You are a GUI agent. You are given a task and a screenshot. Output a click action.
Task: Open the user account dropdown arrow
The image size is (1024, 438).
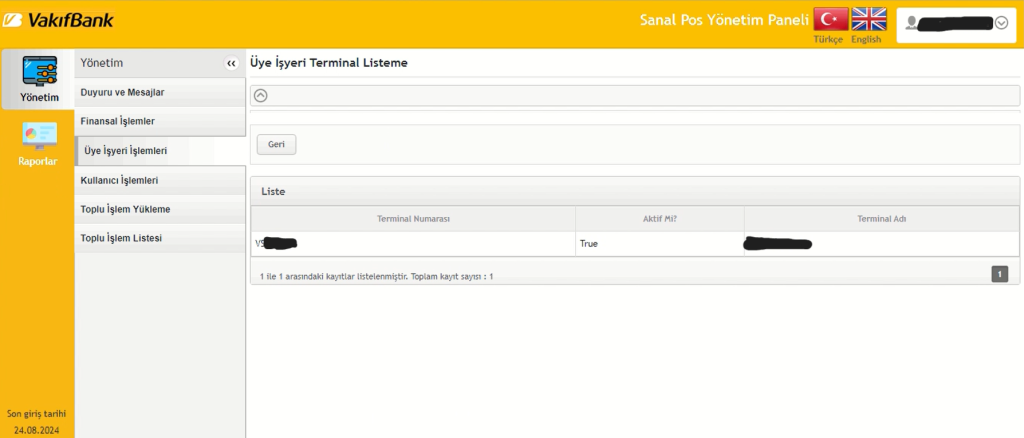pos(1001,23)
